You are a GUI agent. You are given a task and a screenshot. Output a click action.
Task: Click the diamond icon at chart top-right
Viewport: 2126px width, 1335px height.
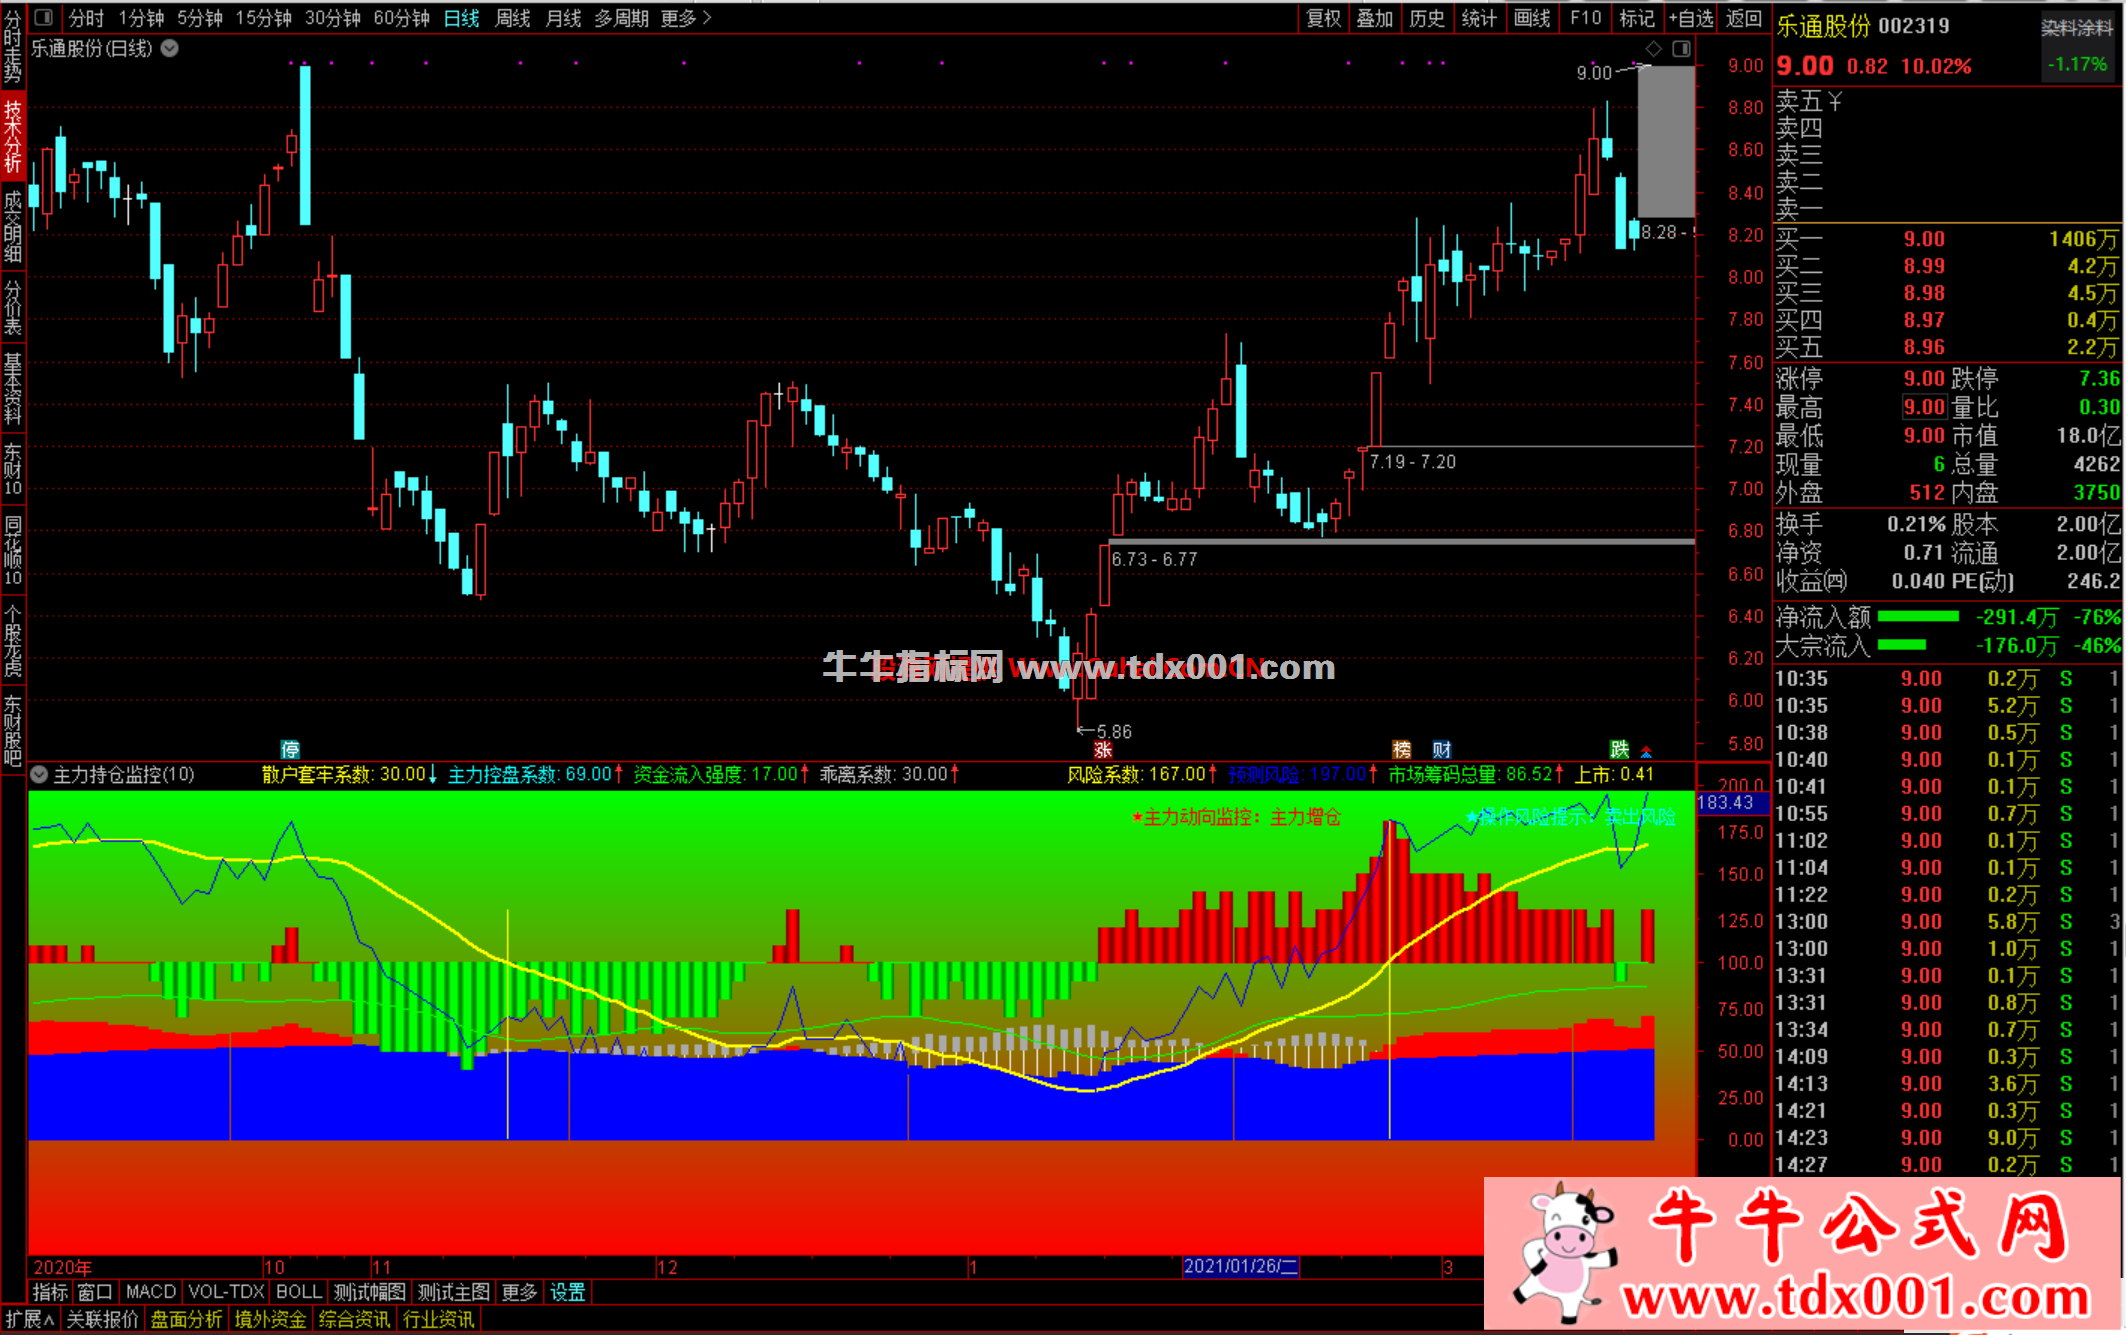click(1654, 49)
